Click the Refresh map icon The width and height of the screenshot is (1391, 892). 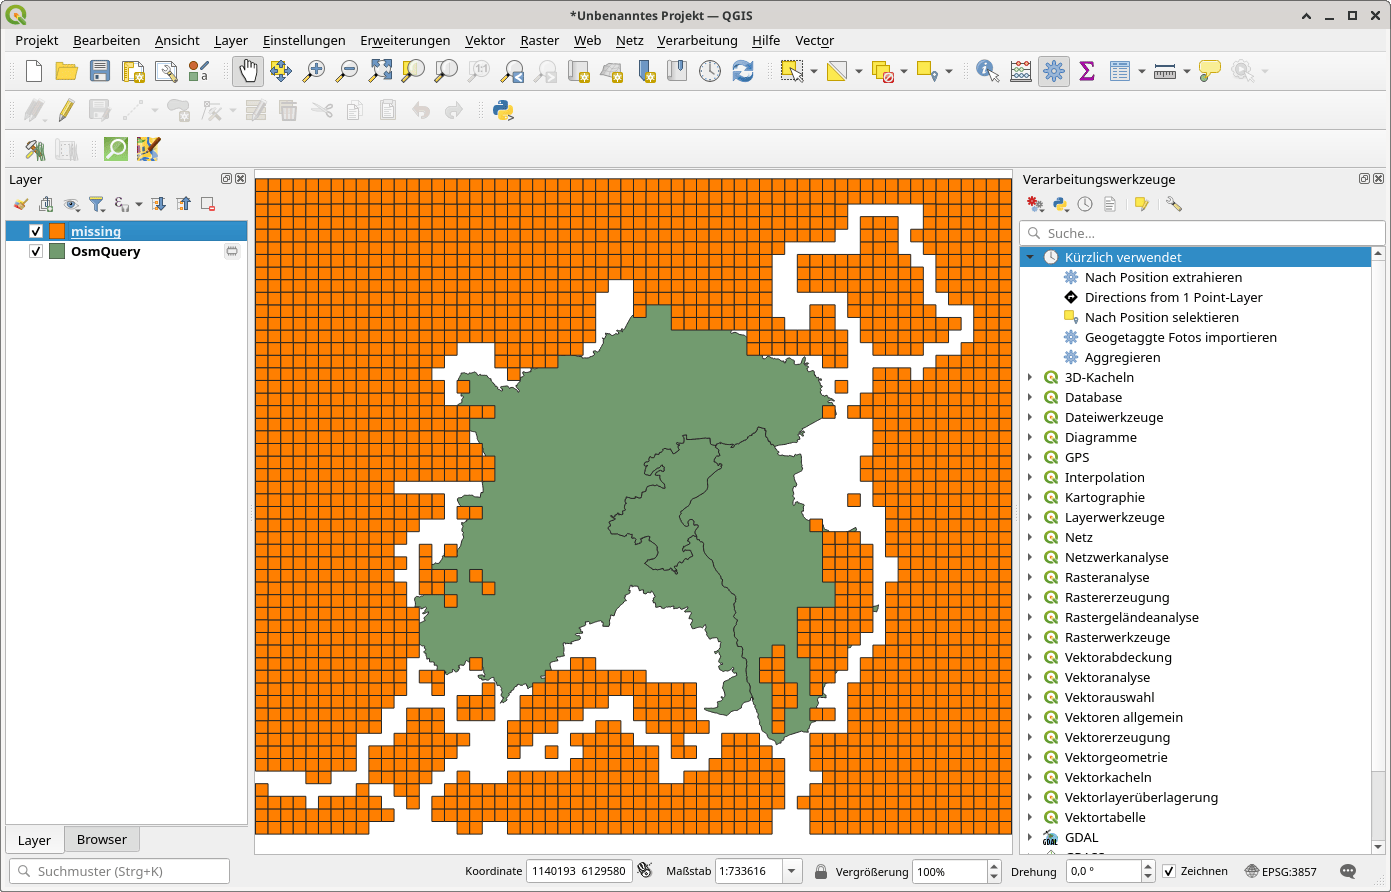[x=742, y=71]
